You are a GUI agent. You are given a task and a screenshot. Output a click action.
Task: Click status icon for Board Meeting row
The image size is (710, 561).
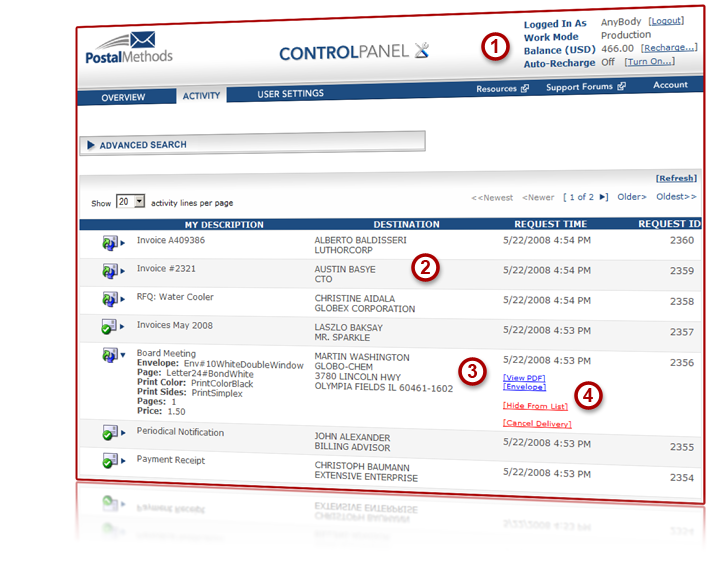click(x=110, y=355)
